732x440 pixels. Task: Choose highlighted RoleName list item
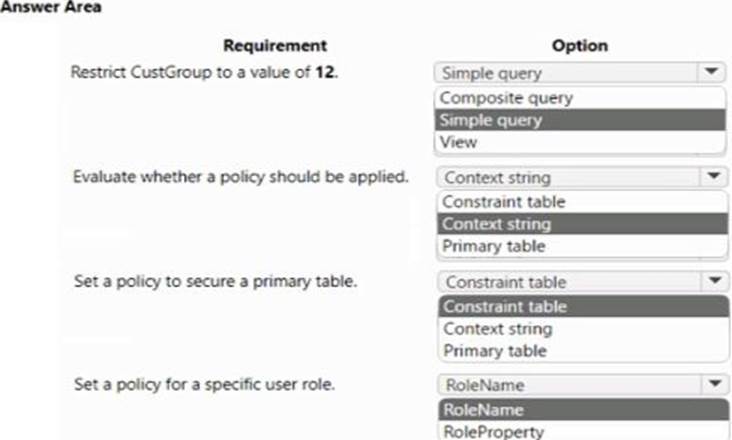point(584,410)
